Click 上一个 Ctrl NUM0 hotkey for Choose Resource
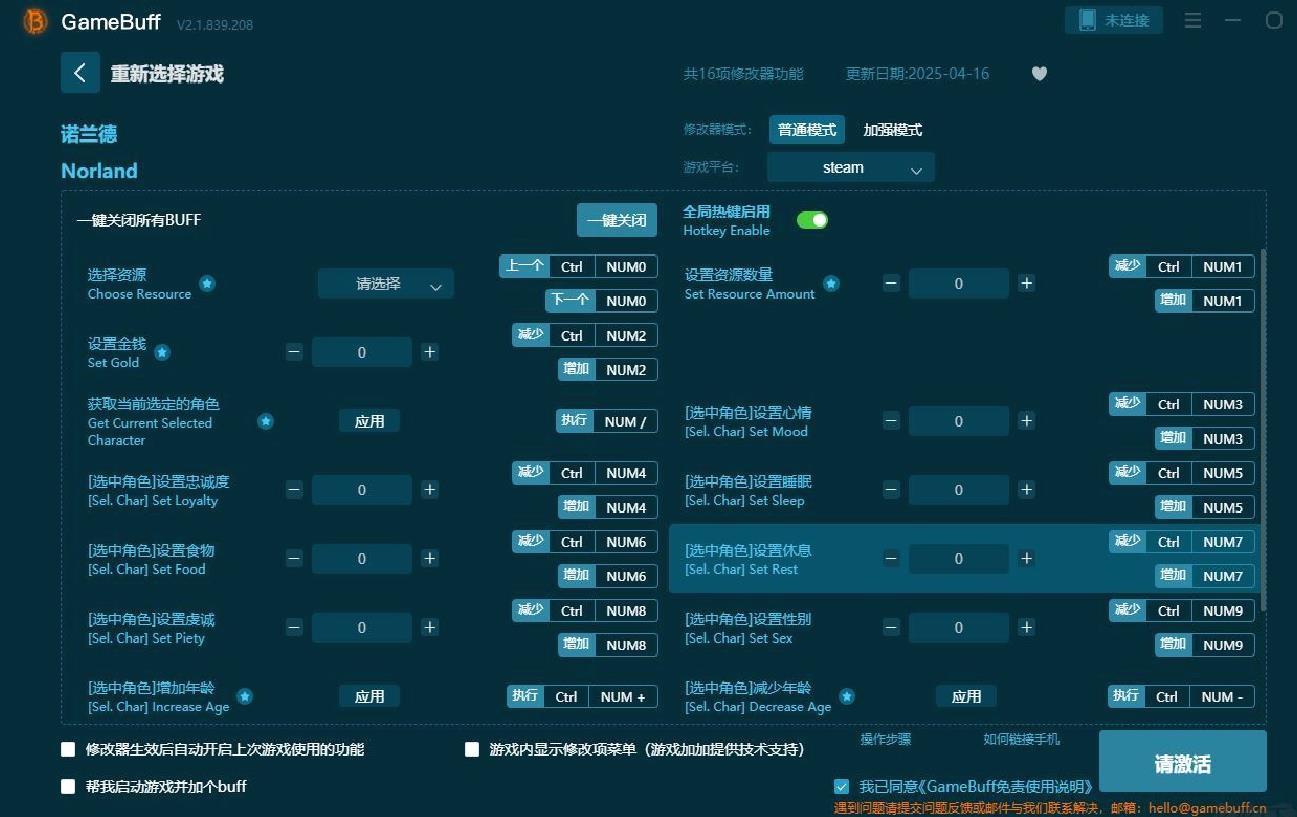The width and height of the screenshot is (1297, 817). [578, 266]
